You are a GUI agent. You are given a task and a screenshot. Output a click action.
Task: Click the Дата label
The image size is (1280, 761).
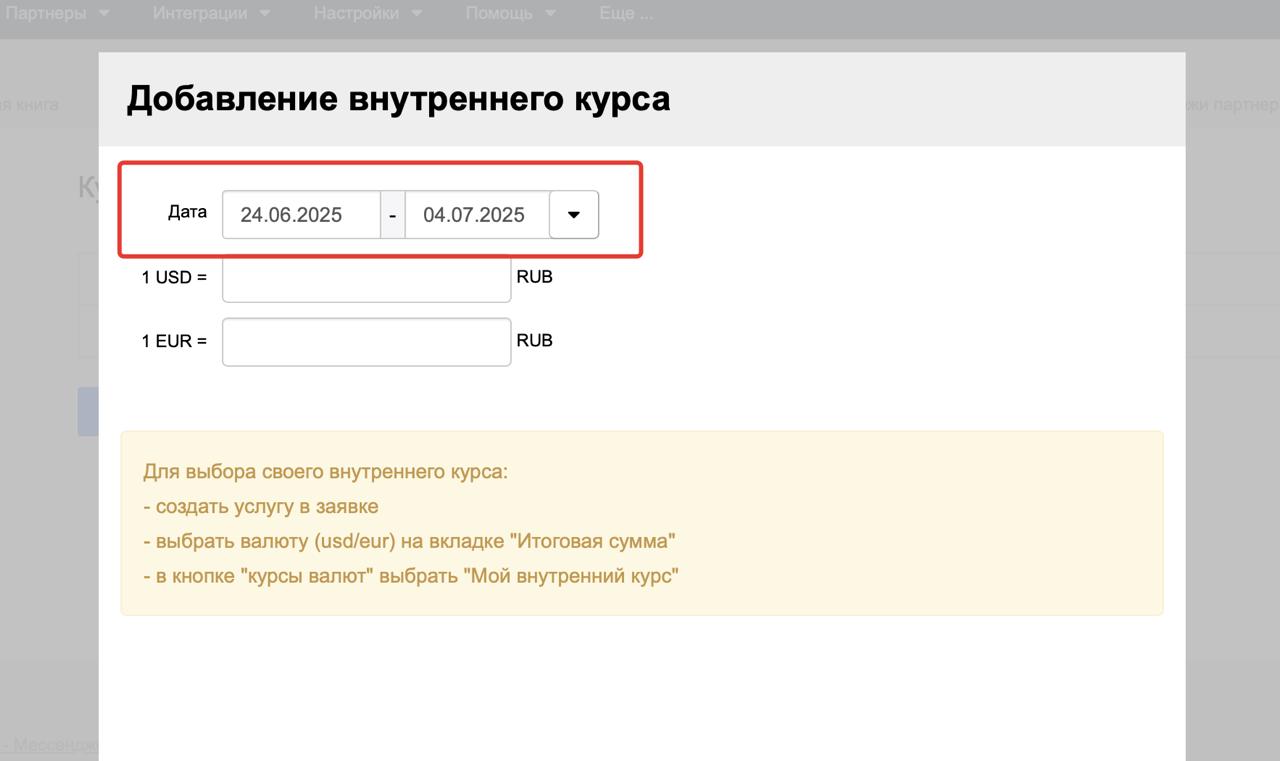[x=188, y=212]
